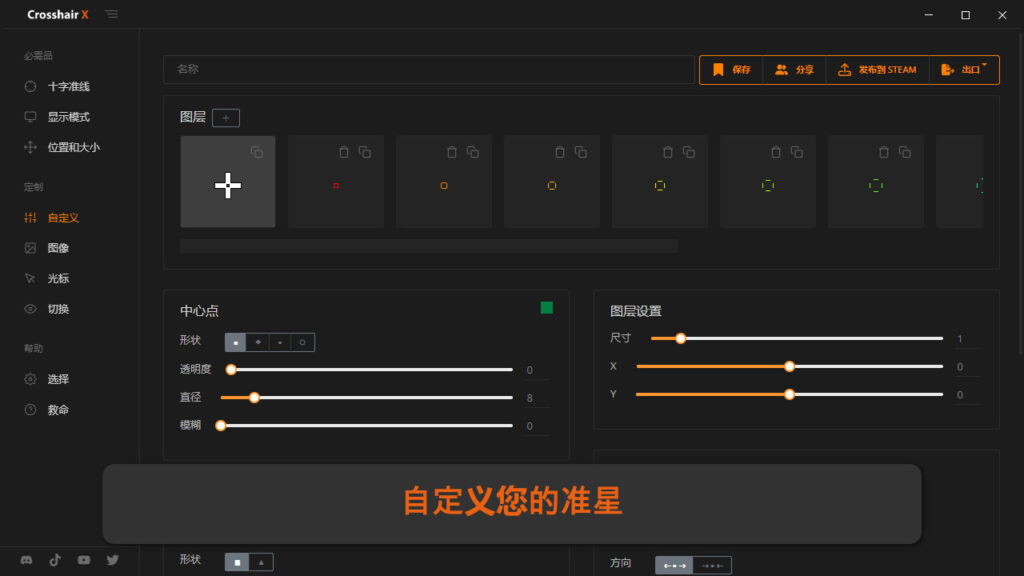Duplicate the white cross layer
This screenshot has width=1024, height=576.
pyautogui.click(x=257, y=152)
